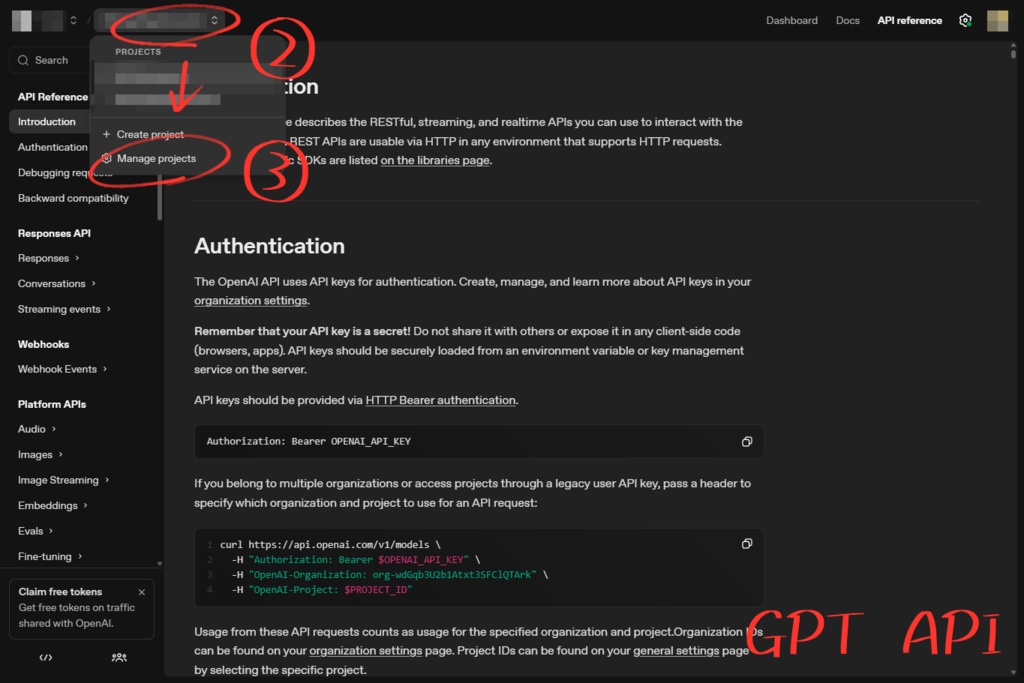Screen dimensions: 1024x683
Task: Open Backward compatibility in sidebar
Action: click(x=73, y=198)
